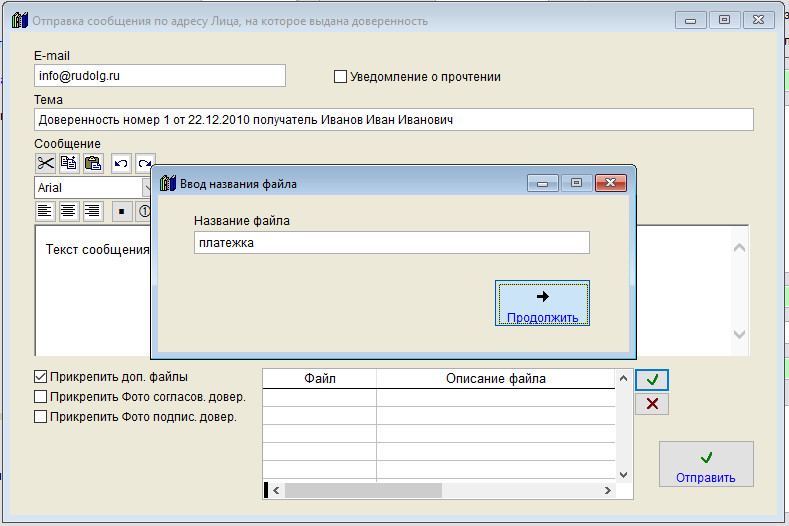Click the Тема subject field
The image size is (789, 526).
[394, 120]
